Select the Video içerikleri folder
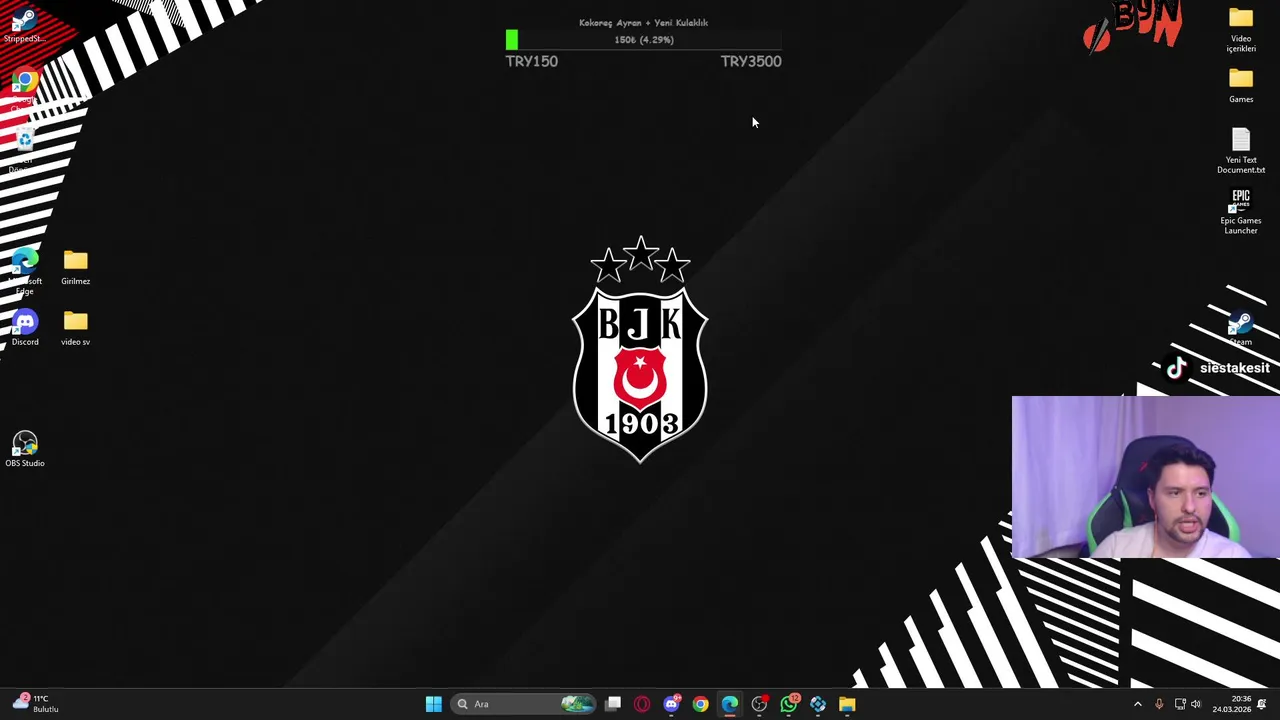The width and height of the screenshot is (1280, 720). (1241, 30)
